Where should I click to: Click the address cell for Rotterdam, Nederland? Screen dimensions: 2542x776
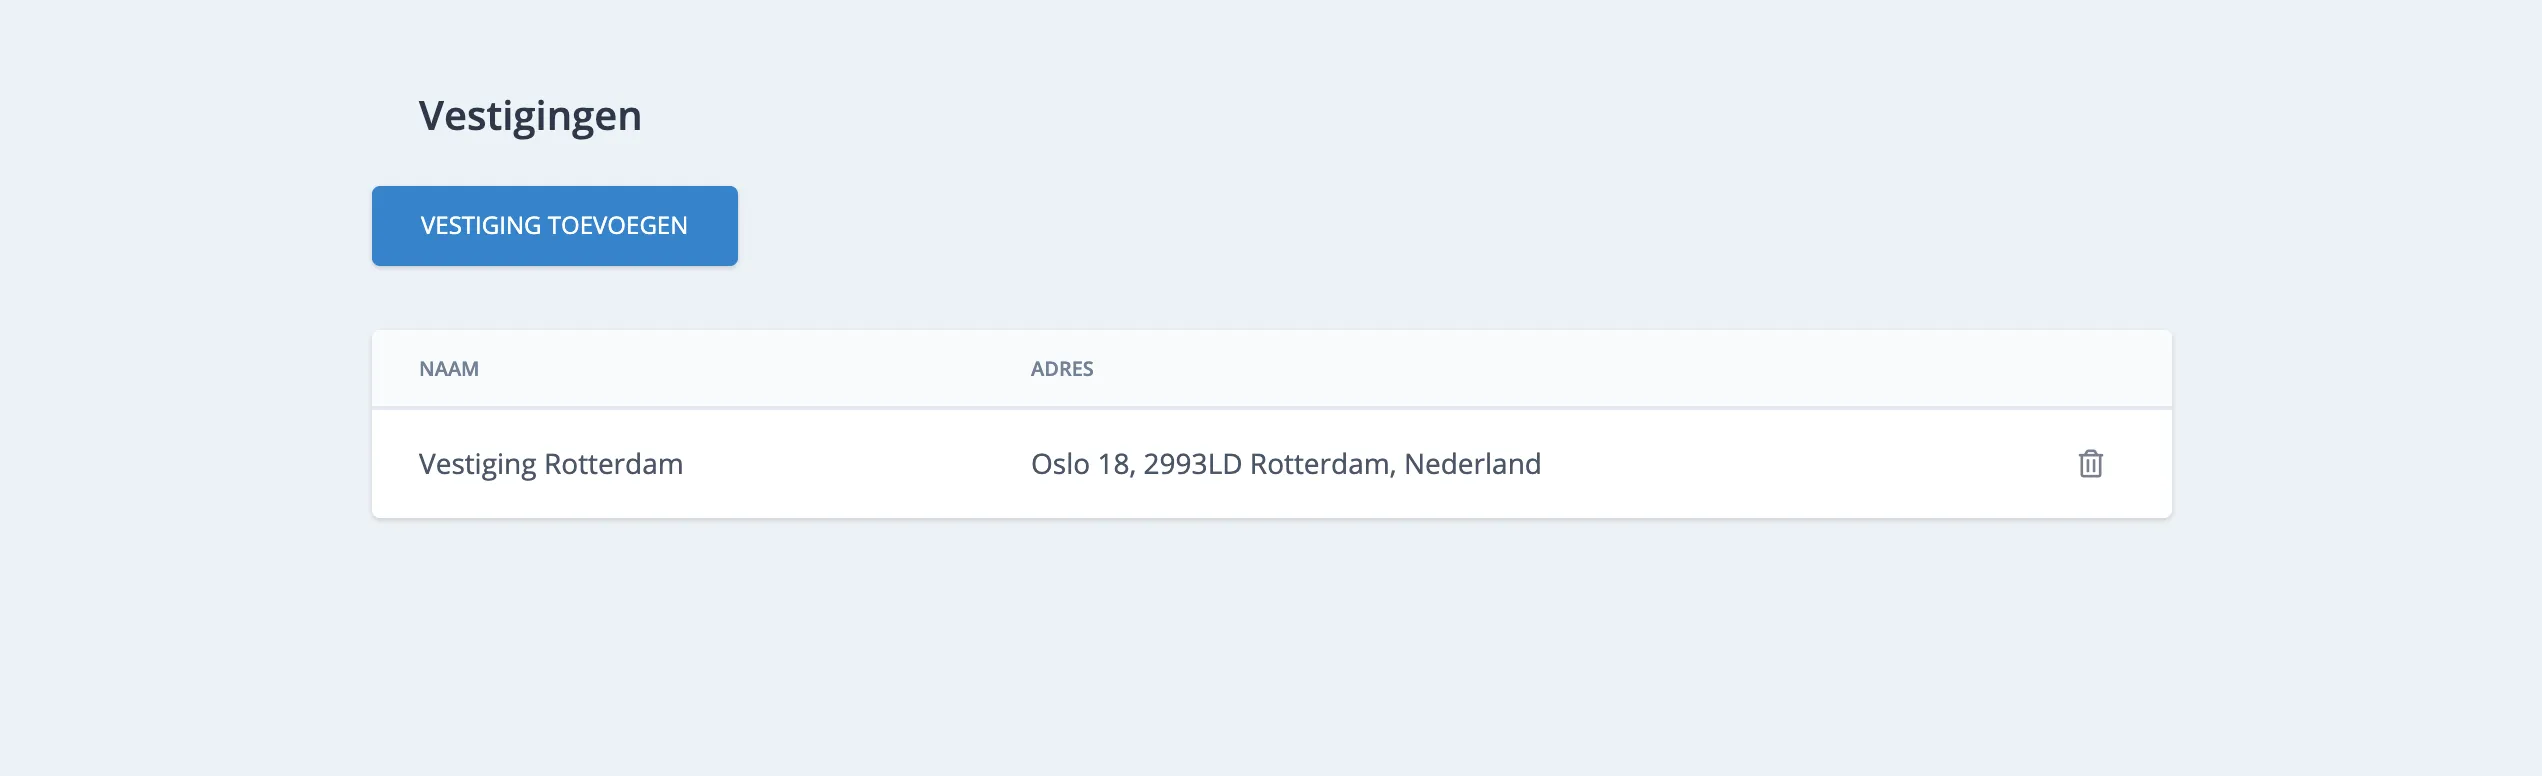coord(1286,463)
